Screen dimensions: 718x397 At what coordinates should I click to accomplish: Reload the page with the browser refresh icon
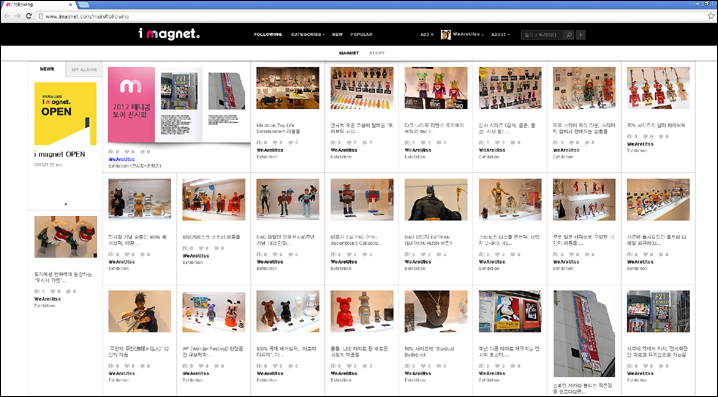click(x=28, y=16)
